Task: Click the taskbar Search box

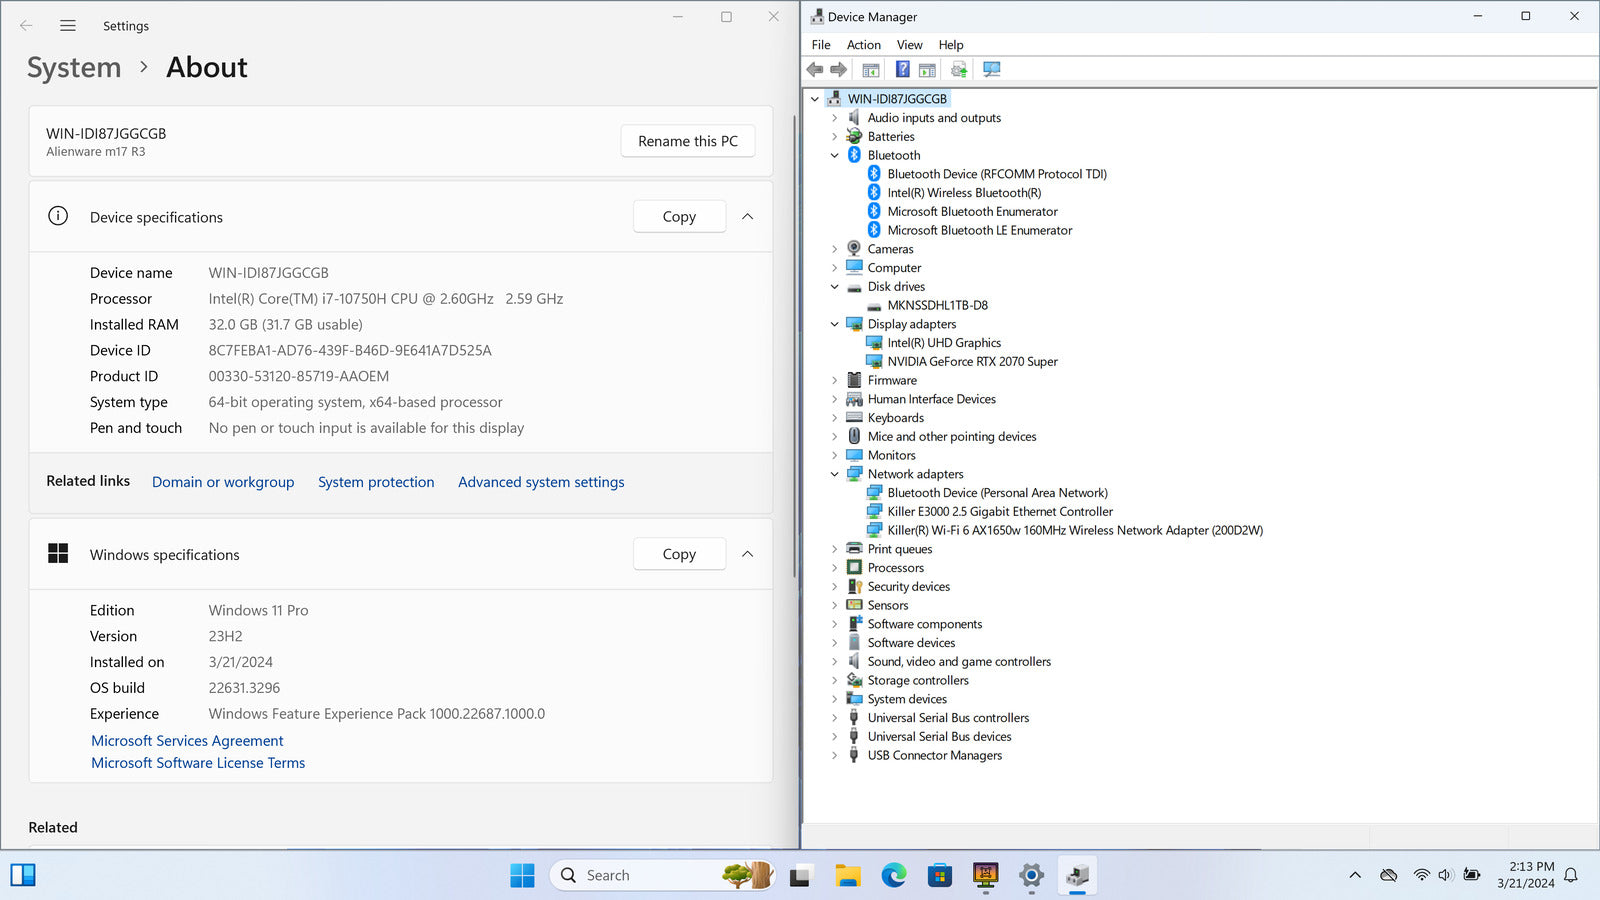Action: [662, 875]
